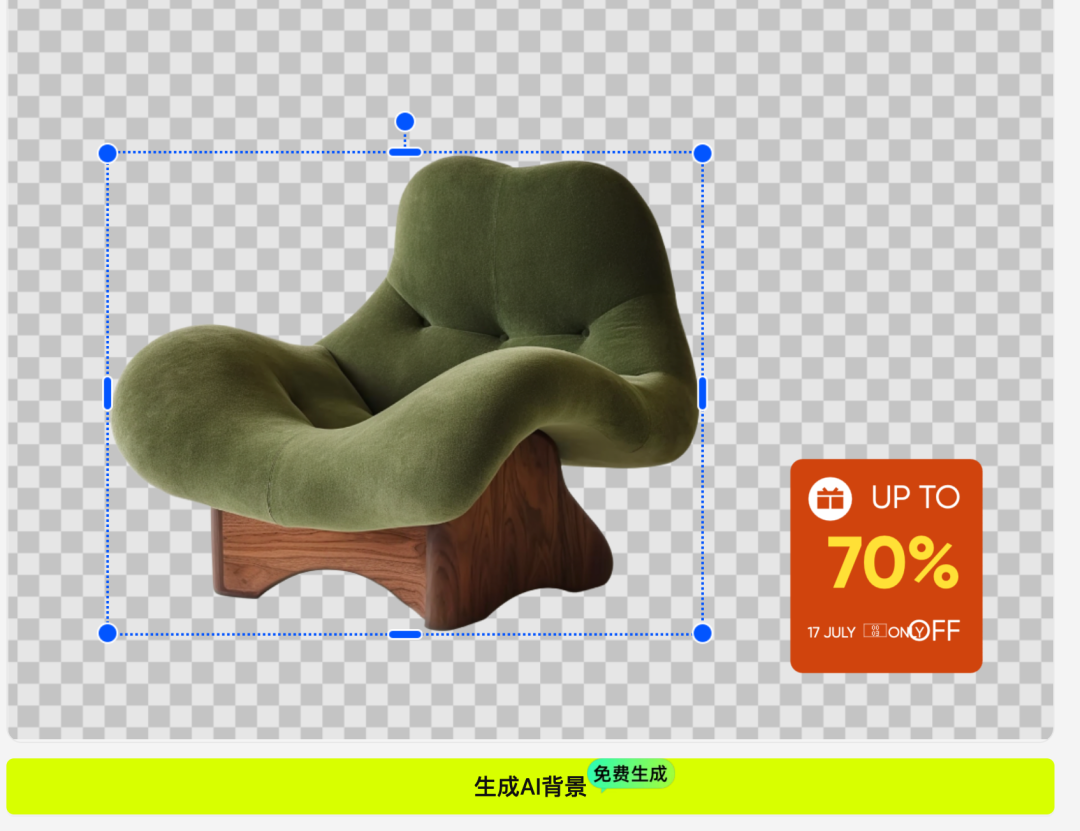Screen dimensions: 1080x831
Task: Tap the 生成AI背景 button
Action: coord(530,786)
